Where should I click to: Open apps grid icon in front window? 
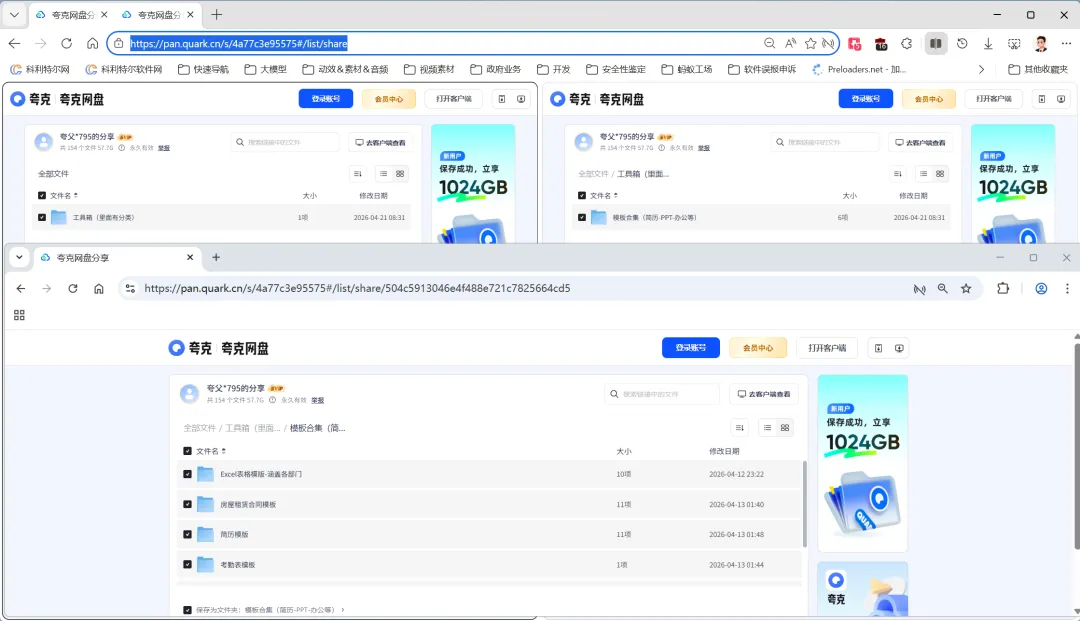coord(19,315)
